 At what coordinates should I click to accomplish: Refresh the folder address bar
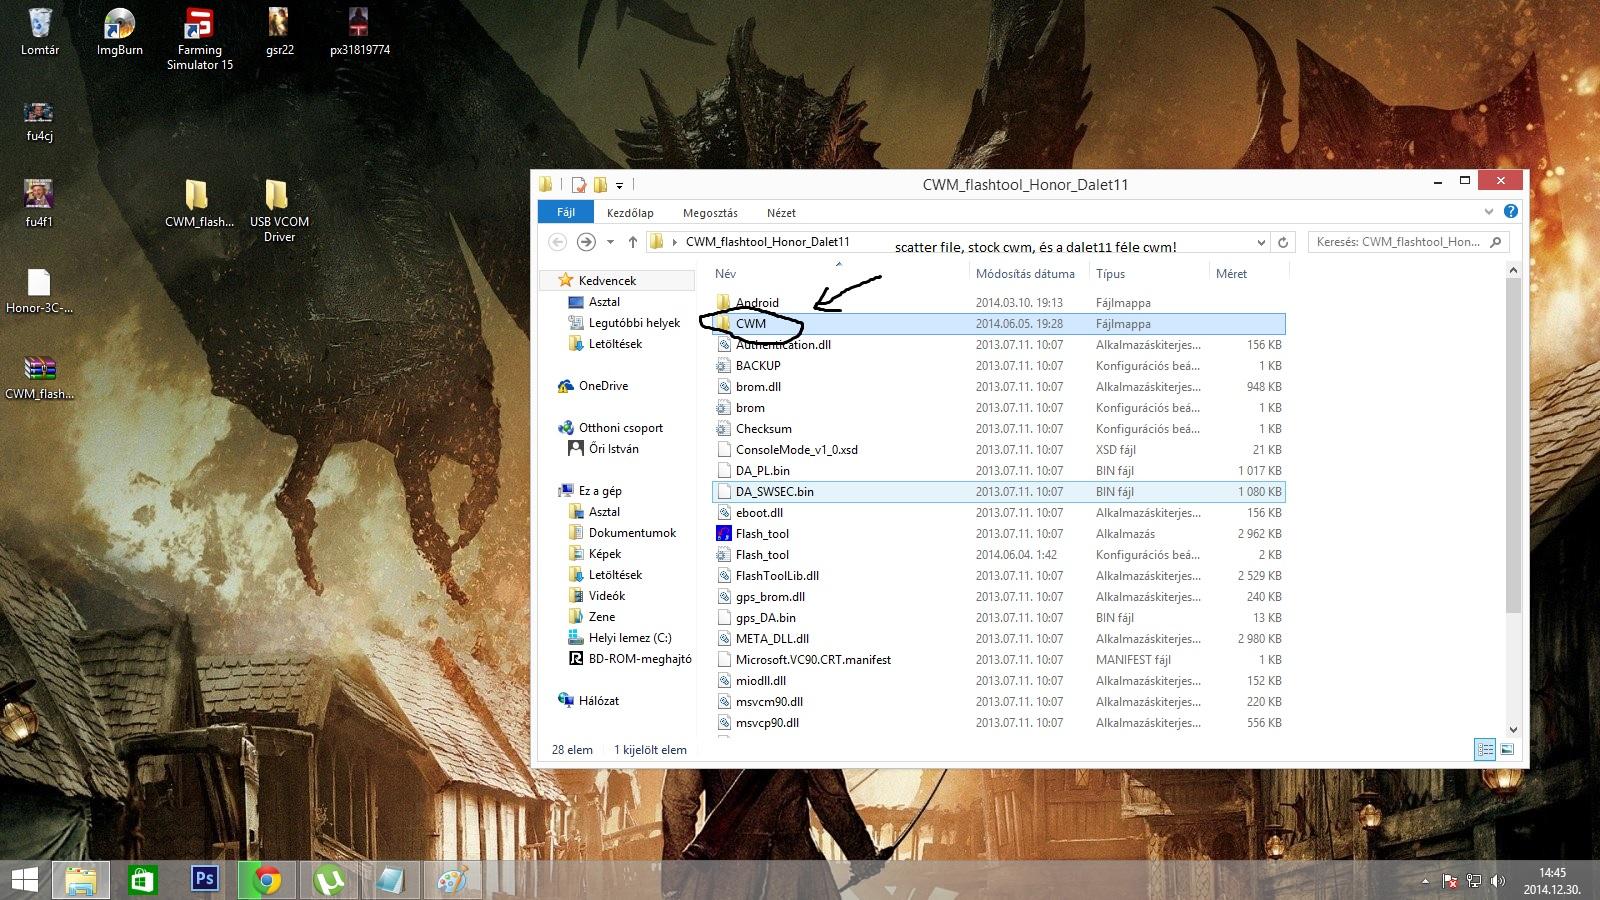[1283, 242]
